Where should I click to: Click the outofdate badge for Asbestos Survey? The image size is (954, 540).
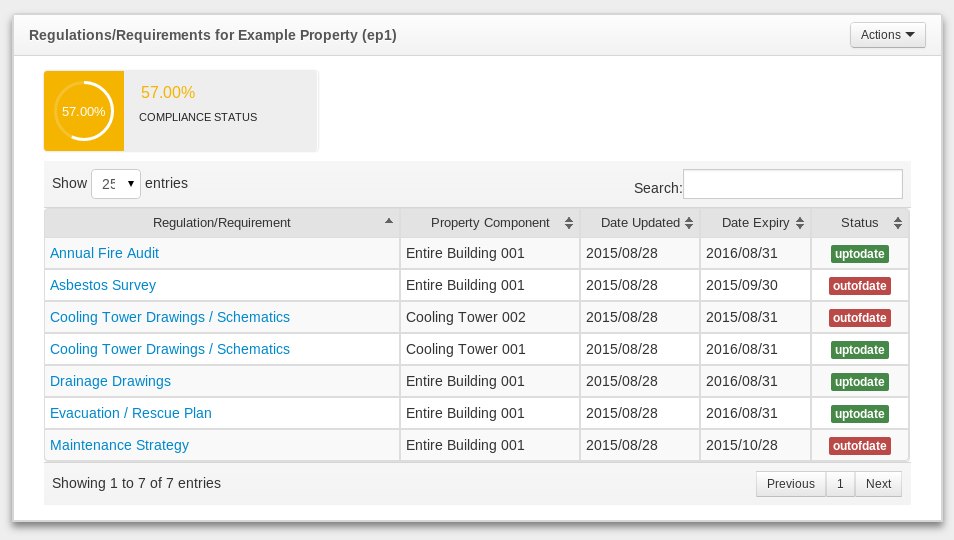coord(859,286)
